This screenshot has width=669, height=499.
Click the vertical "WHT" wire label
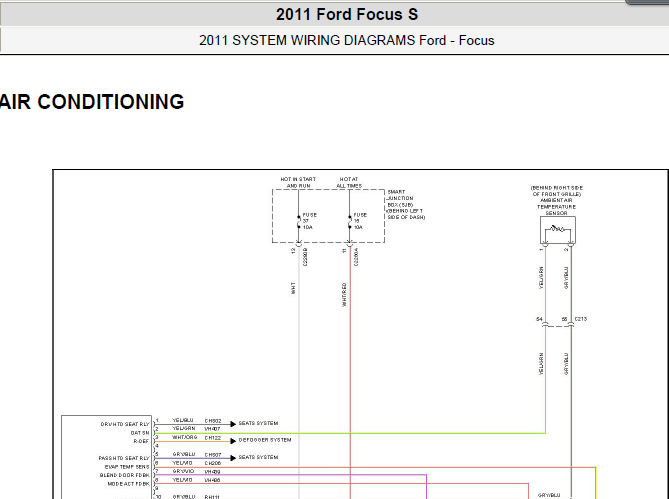click(x=293, y=288)
